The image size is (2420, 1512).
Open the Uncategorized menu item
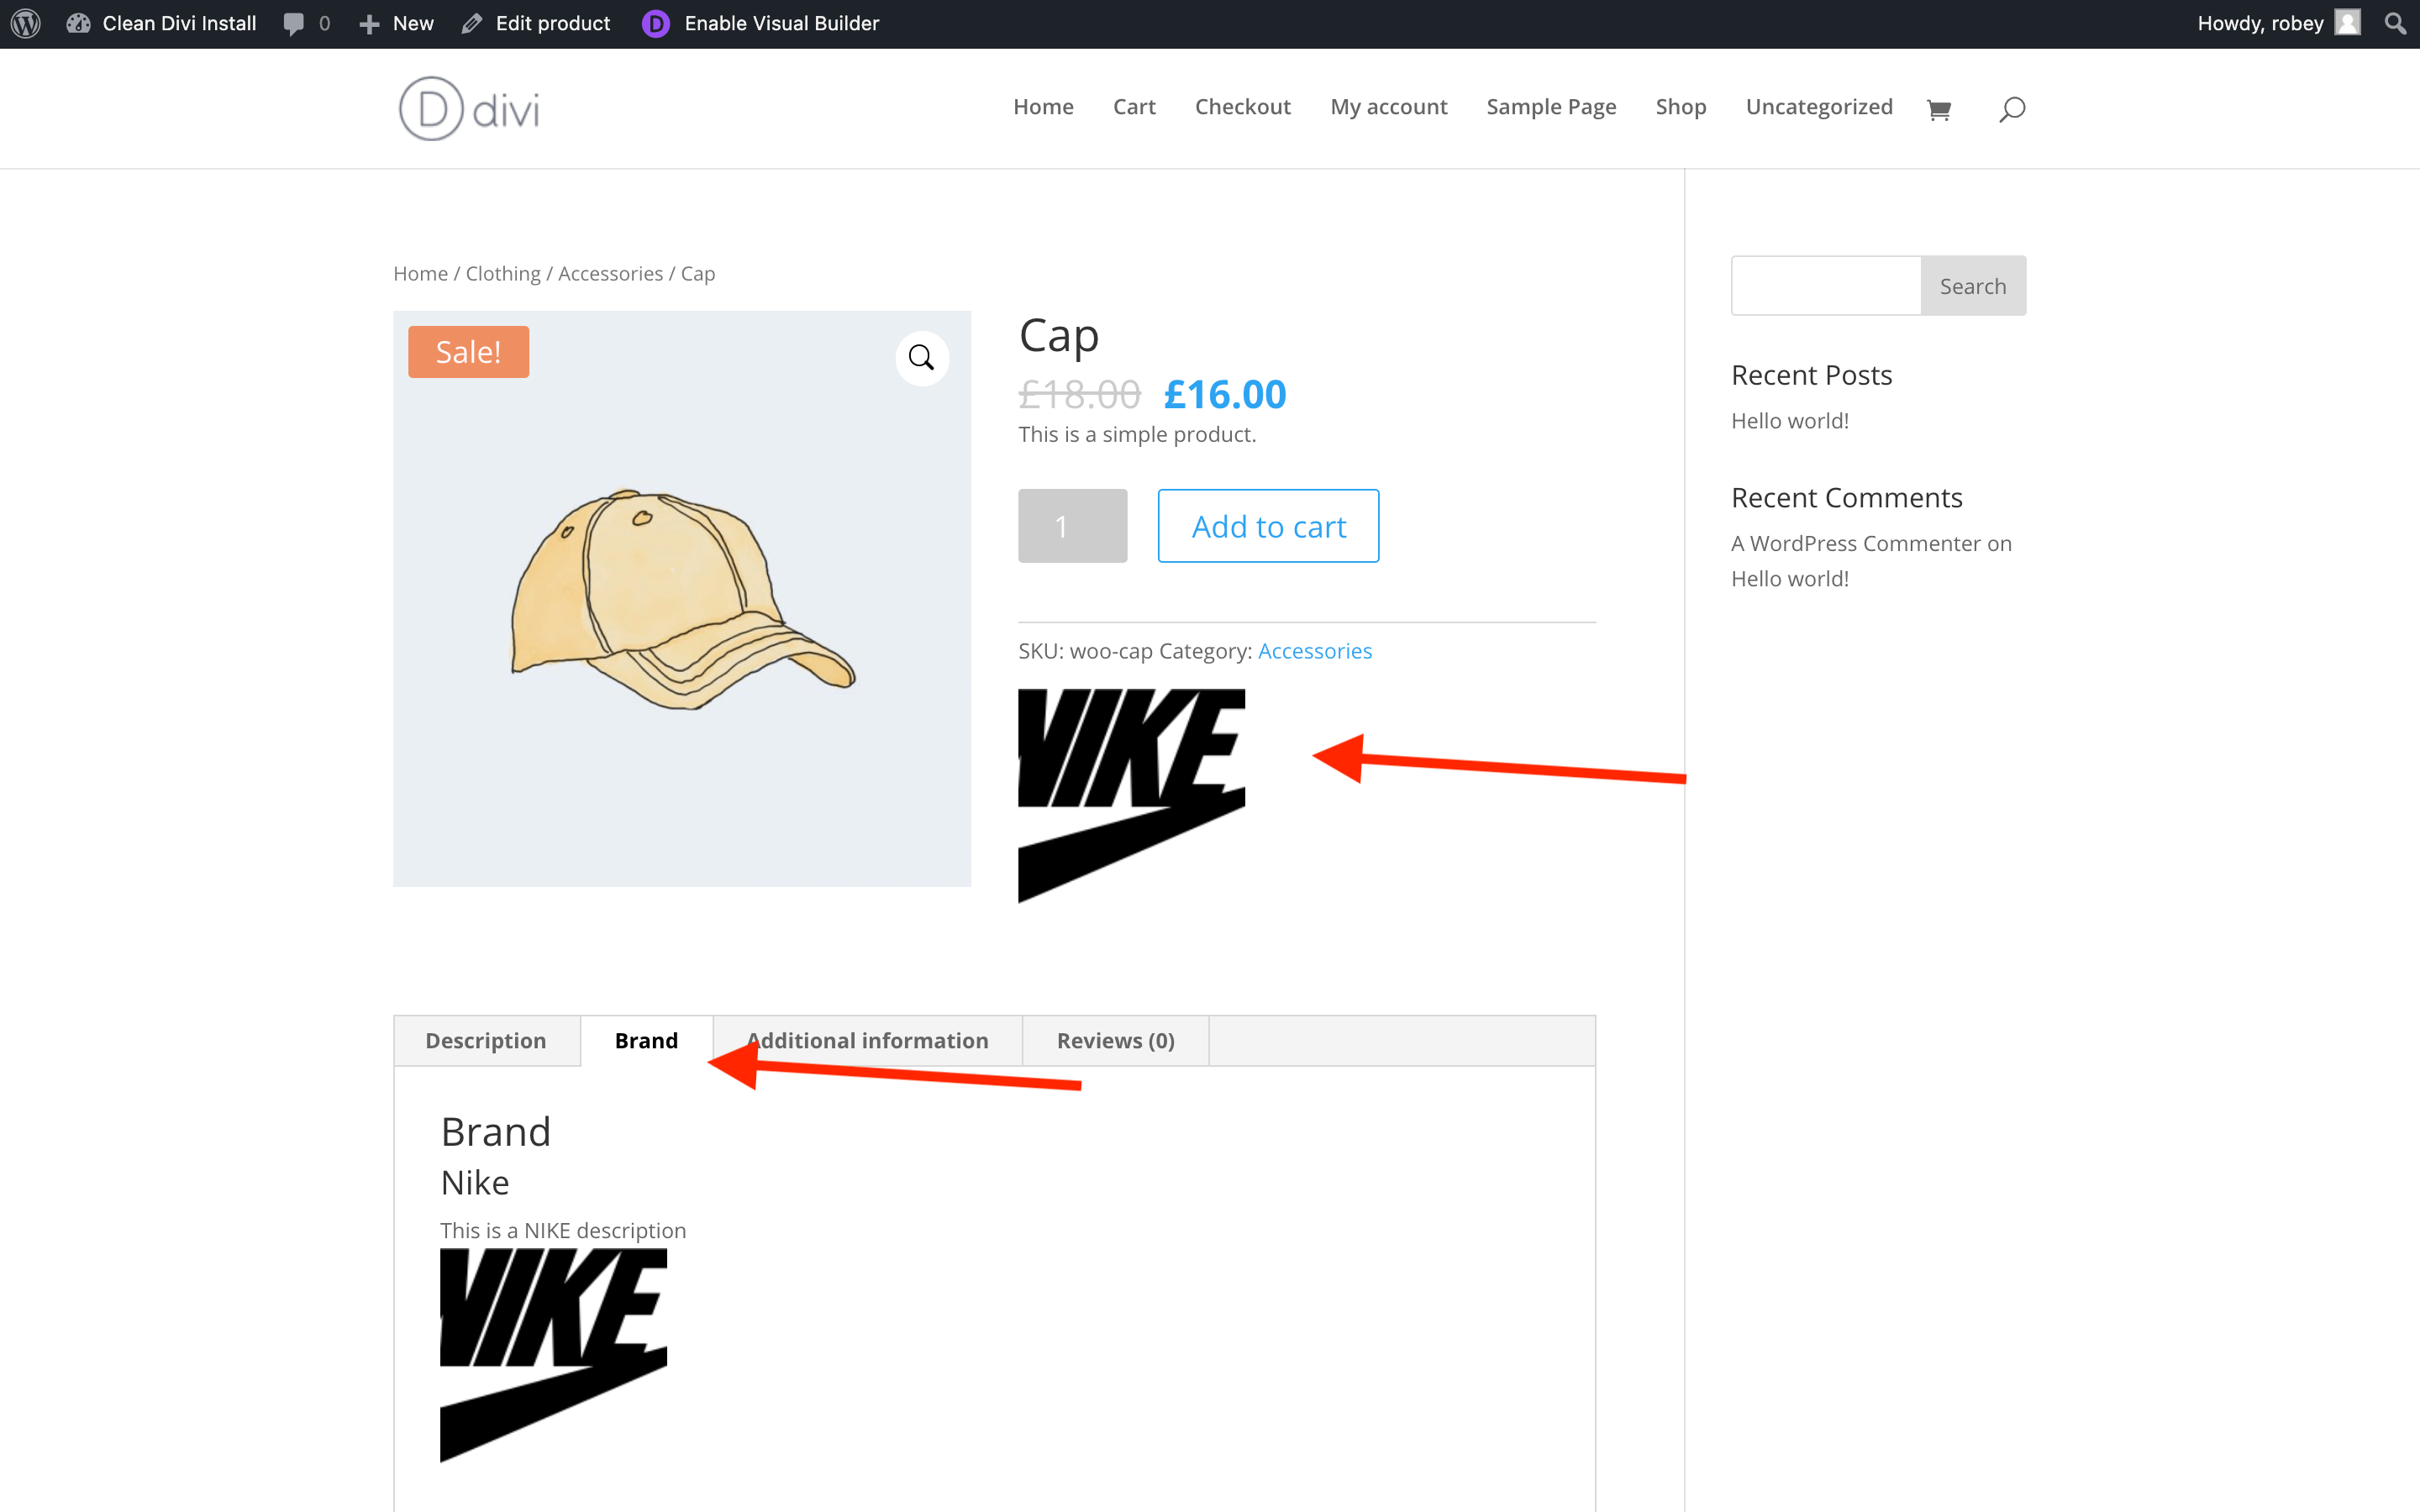[1819, 107]
